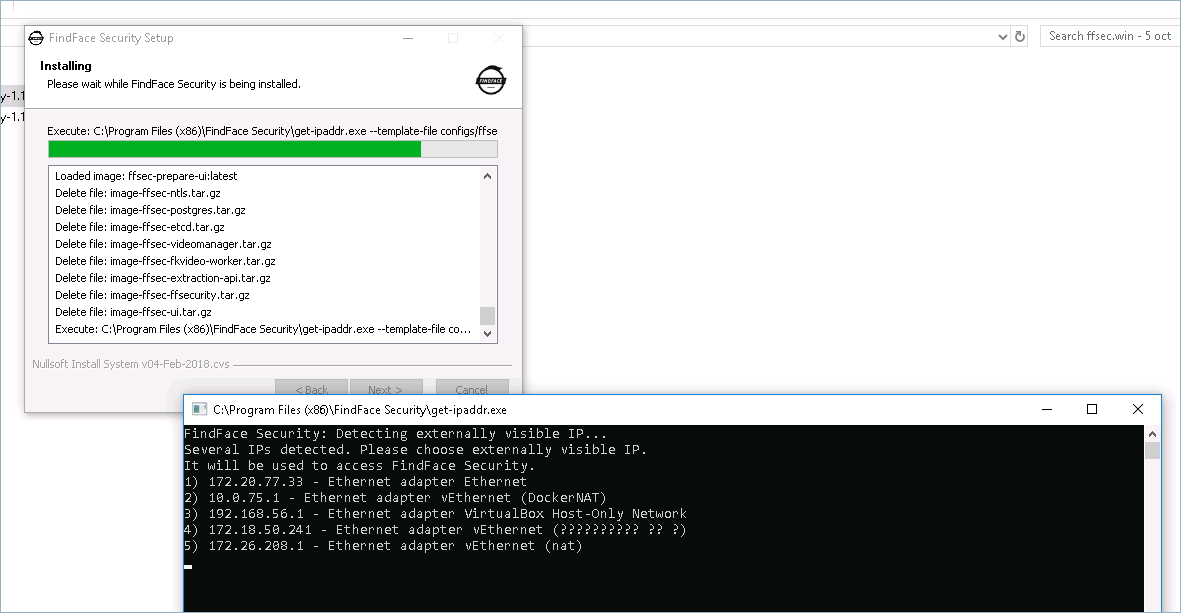
Task: Click the installer log scroll up arrow
Action: 487,176
